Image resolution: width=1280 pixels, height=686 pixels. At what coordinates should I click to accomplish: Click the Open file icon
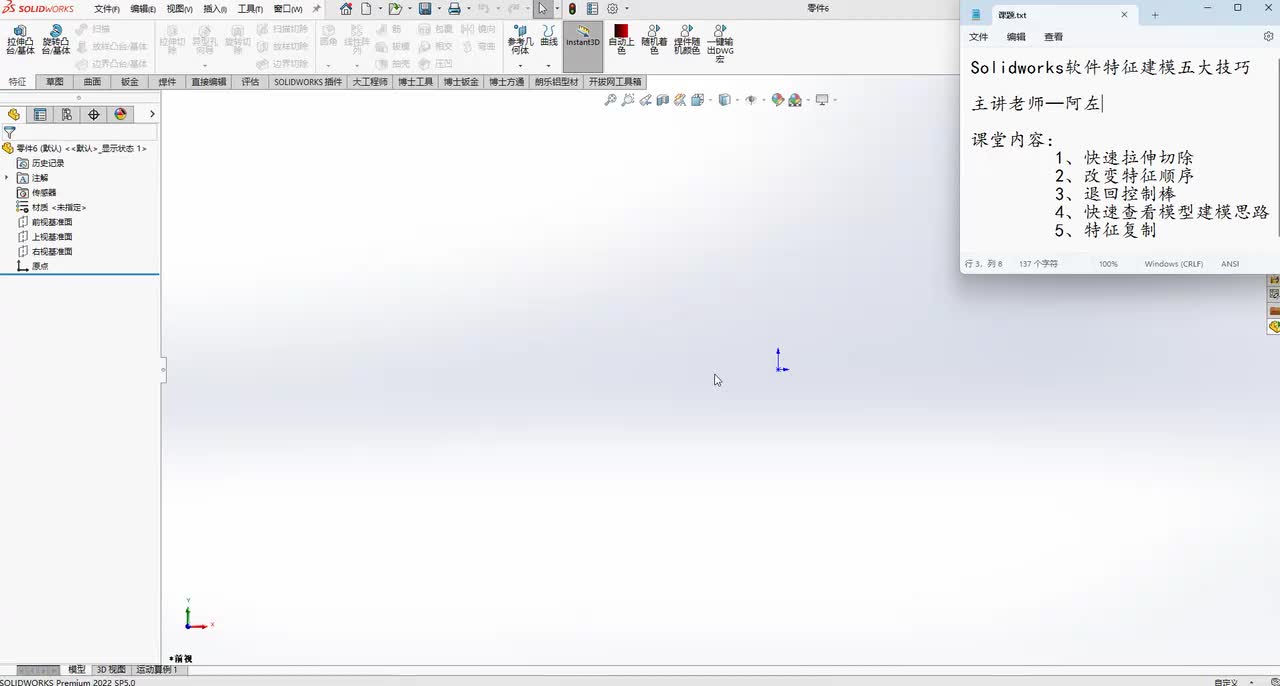tap(395, 9)
